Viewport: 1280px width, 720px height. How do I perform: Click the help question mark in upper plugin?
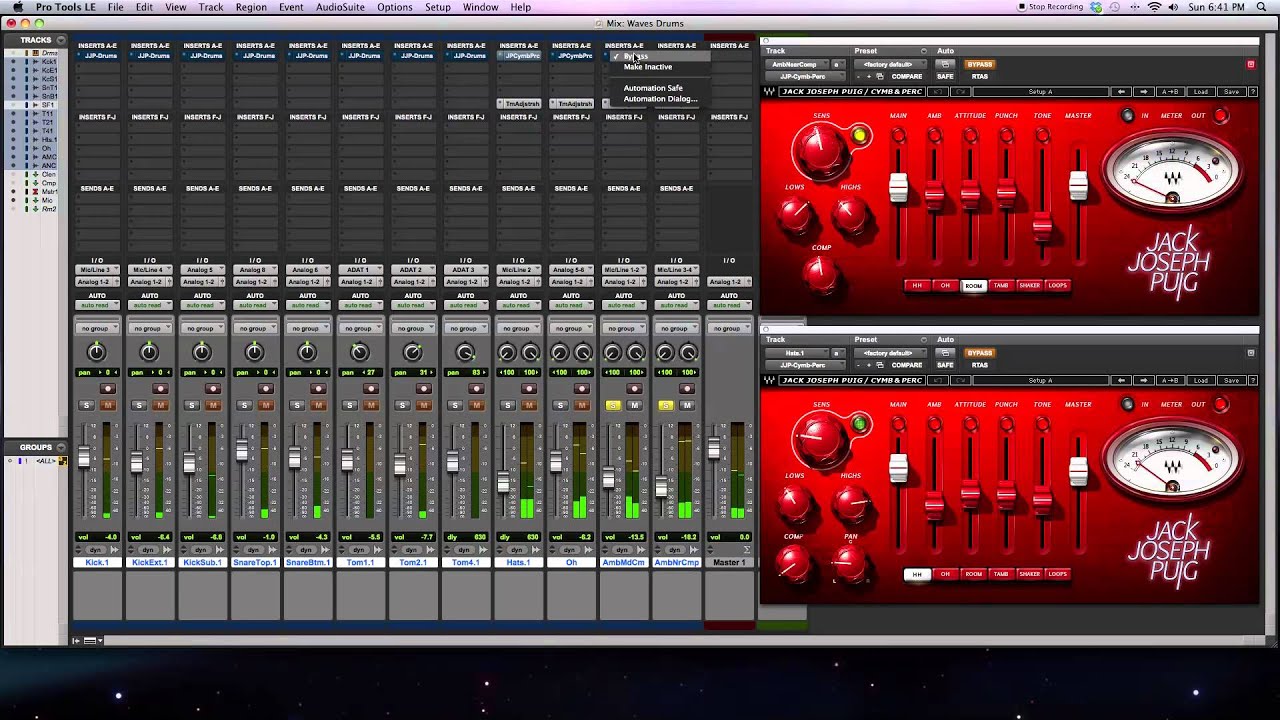click(1252, 92)
